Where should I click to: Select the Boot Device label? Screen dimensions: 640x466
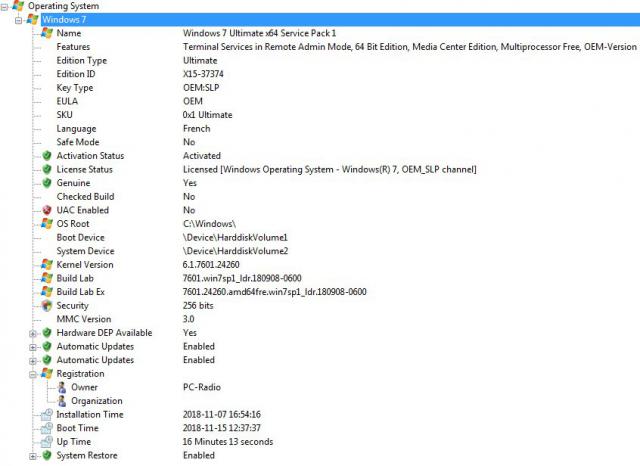pyautogui.click(x=80, y=237)
